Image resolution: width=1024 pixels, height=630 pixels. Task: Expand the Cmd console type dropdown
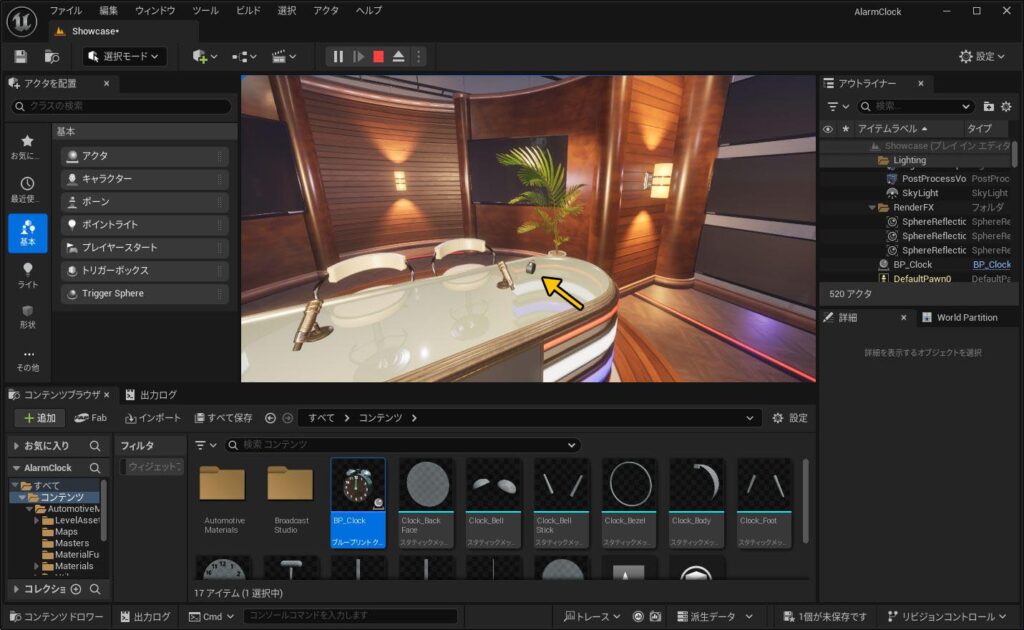coord(211,617)
